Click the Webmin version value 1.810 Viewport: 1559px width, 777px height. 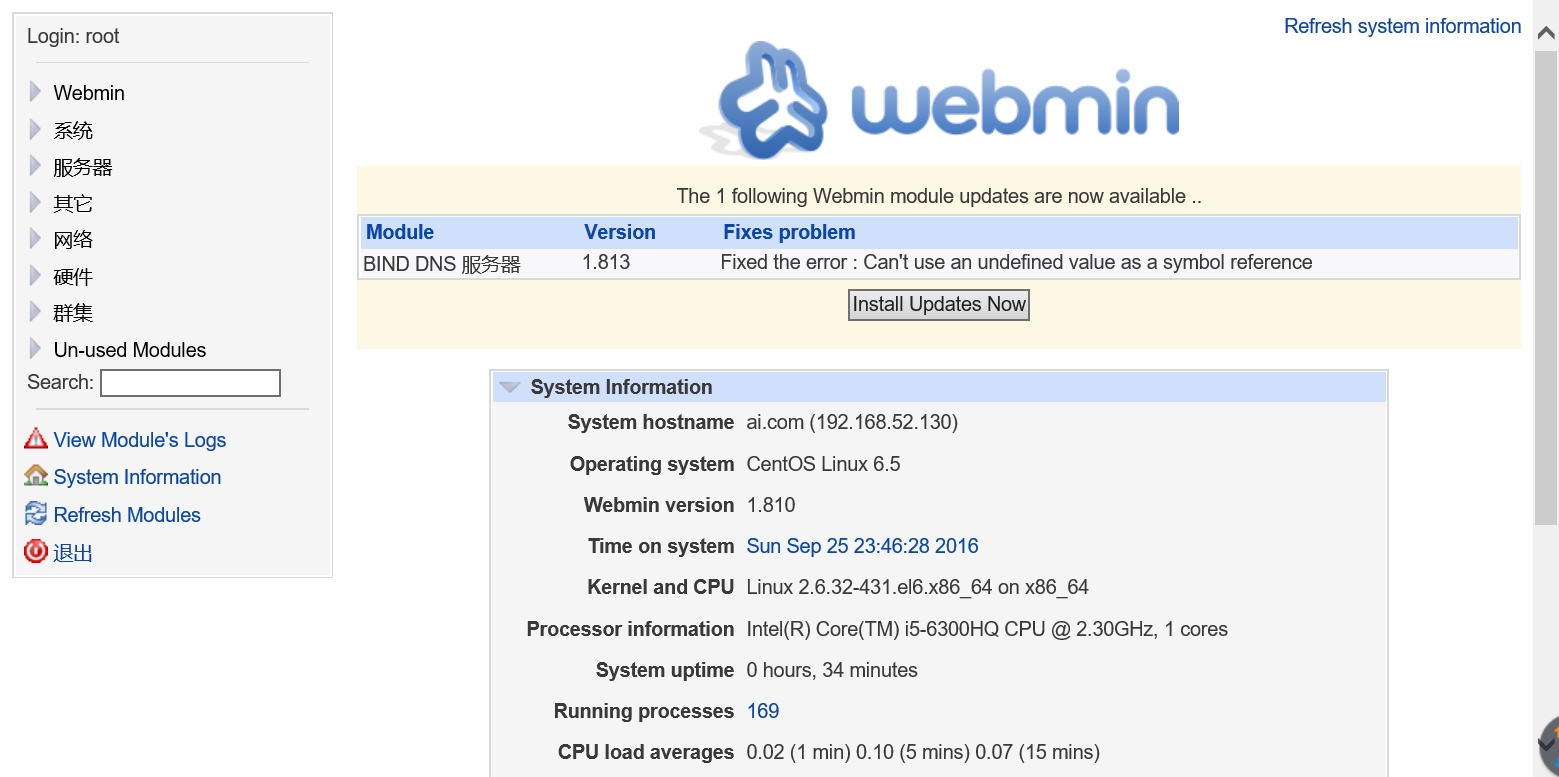tap(771, 505)
